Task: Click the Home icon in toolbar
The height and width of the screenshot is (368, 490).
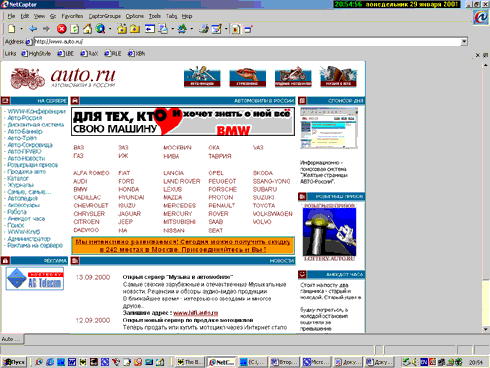Action: (x=87, y=29)
